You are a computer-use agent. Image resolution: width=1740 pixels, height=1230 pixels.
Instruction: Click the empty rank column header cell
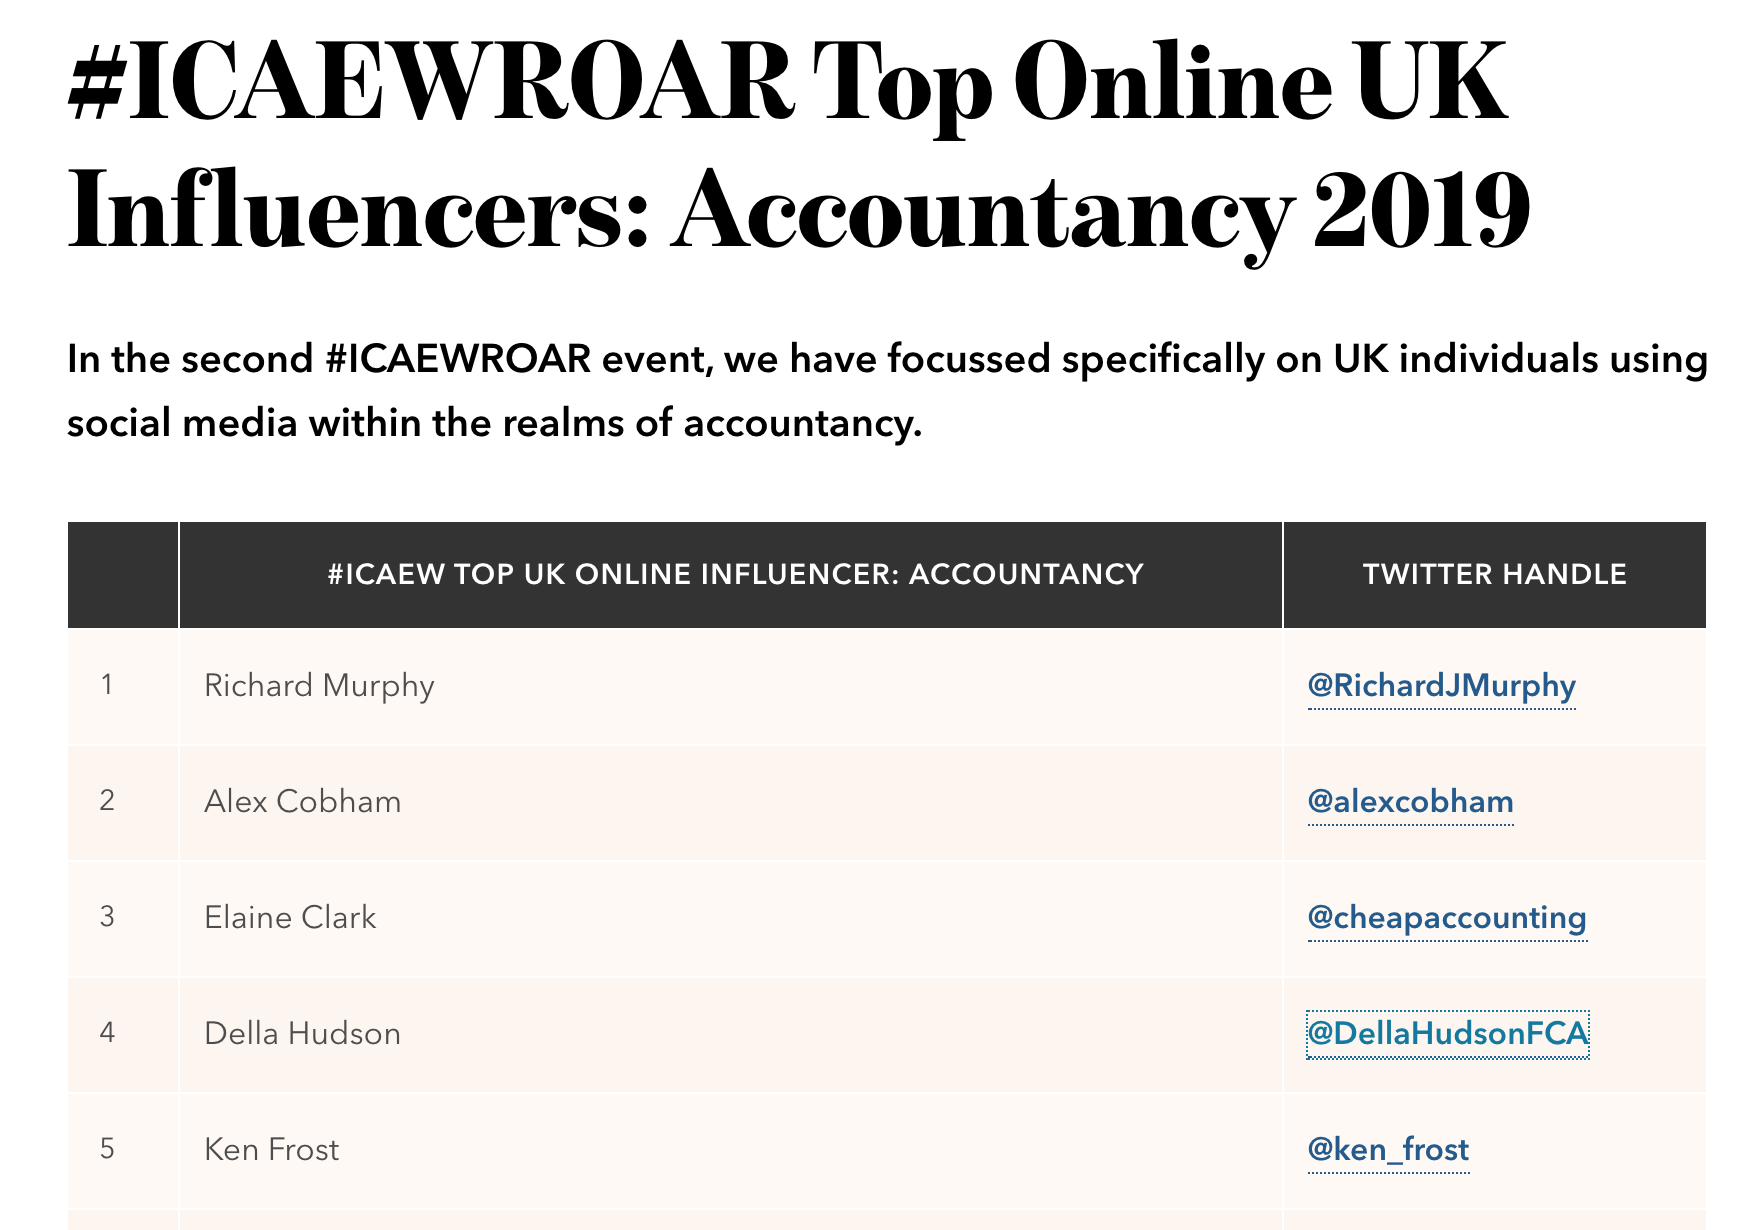(x=122, y=574)
